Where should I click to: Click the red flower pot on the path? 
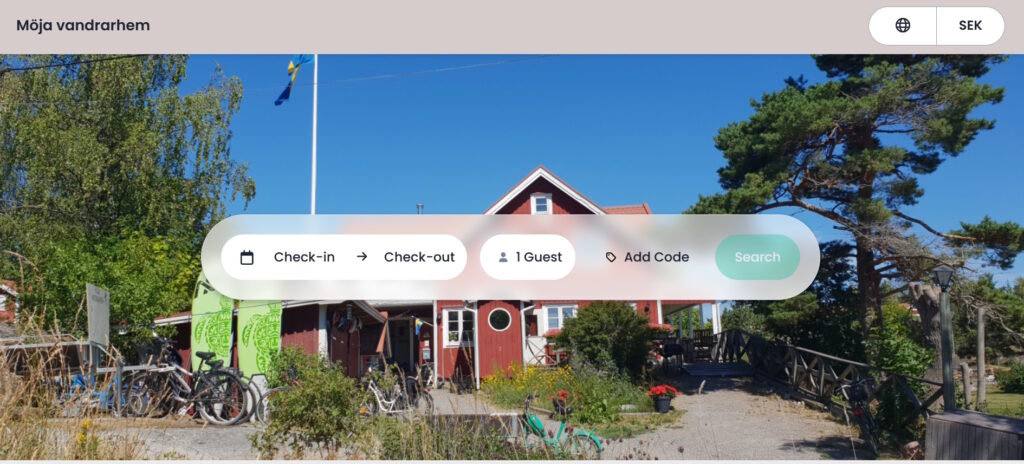663,398
